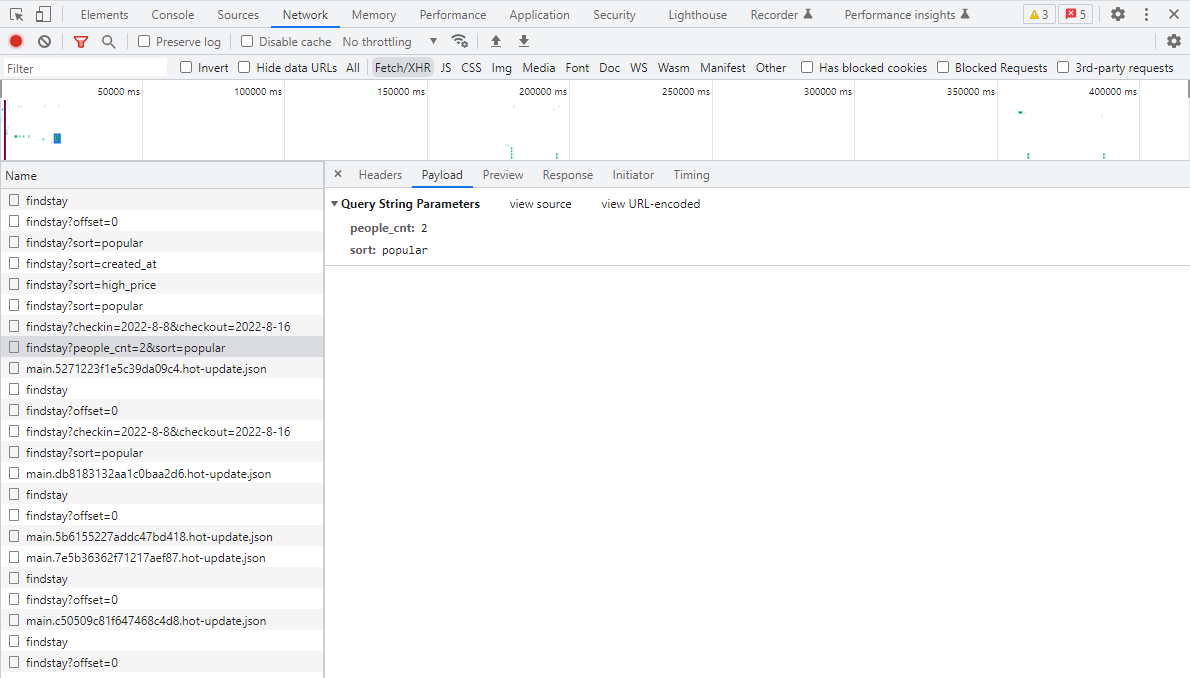Check the Invert filter checkbox
The width and height of the screenshot is (1190, 678).
(186, 68)
